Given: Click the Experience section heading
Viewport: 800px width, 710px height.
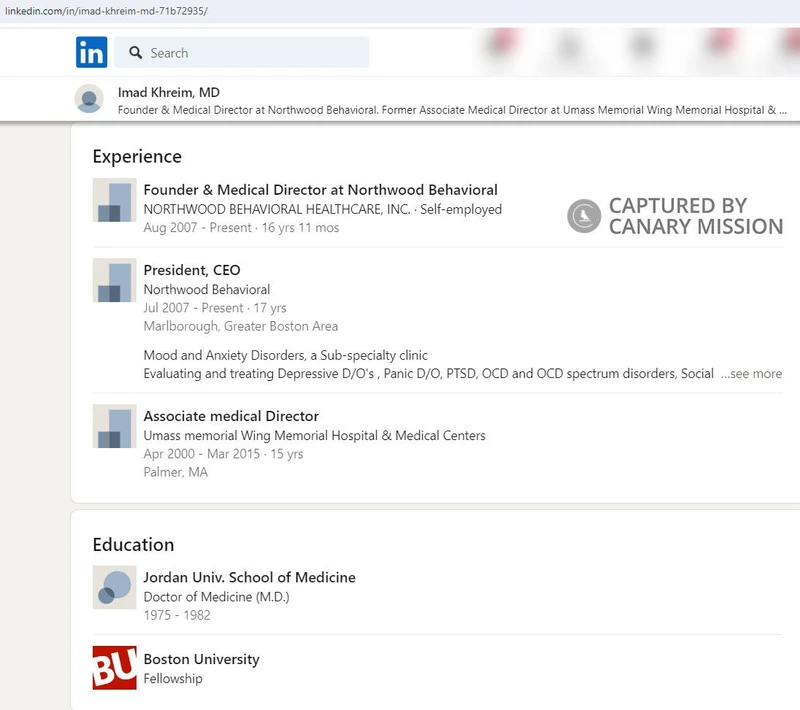Looking at the screenshot, I should tap(137, 157).
